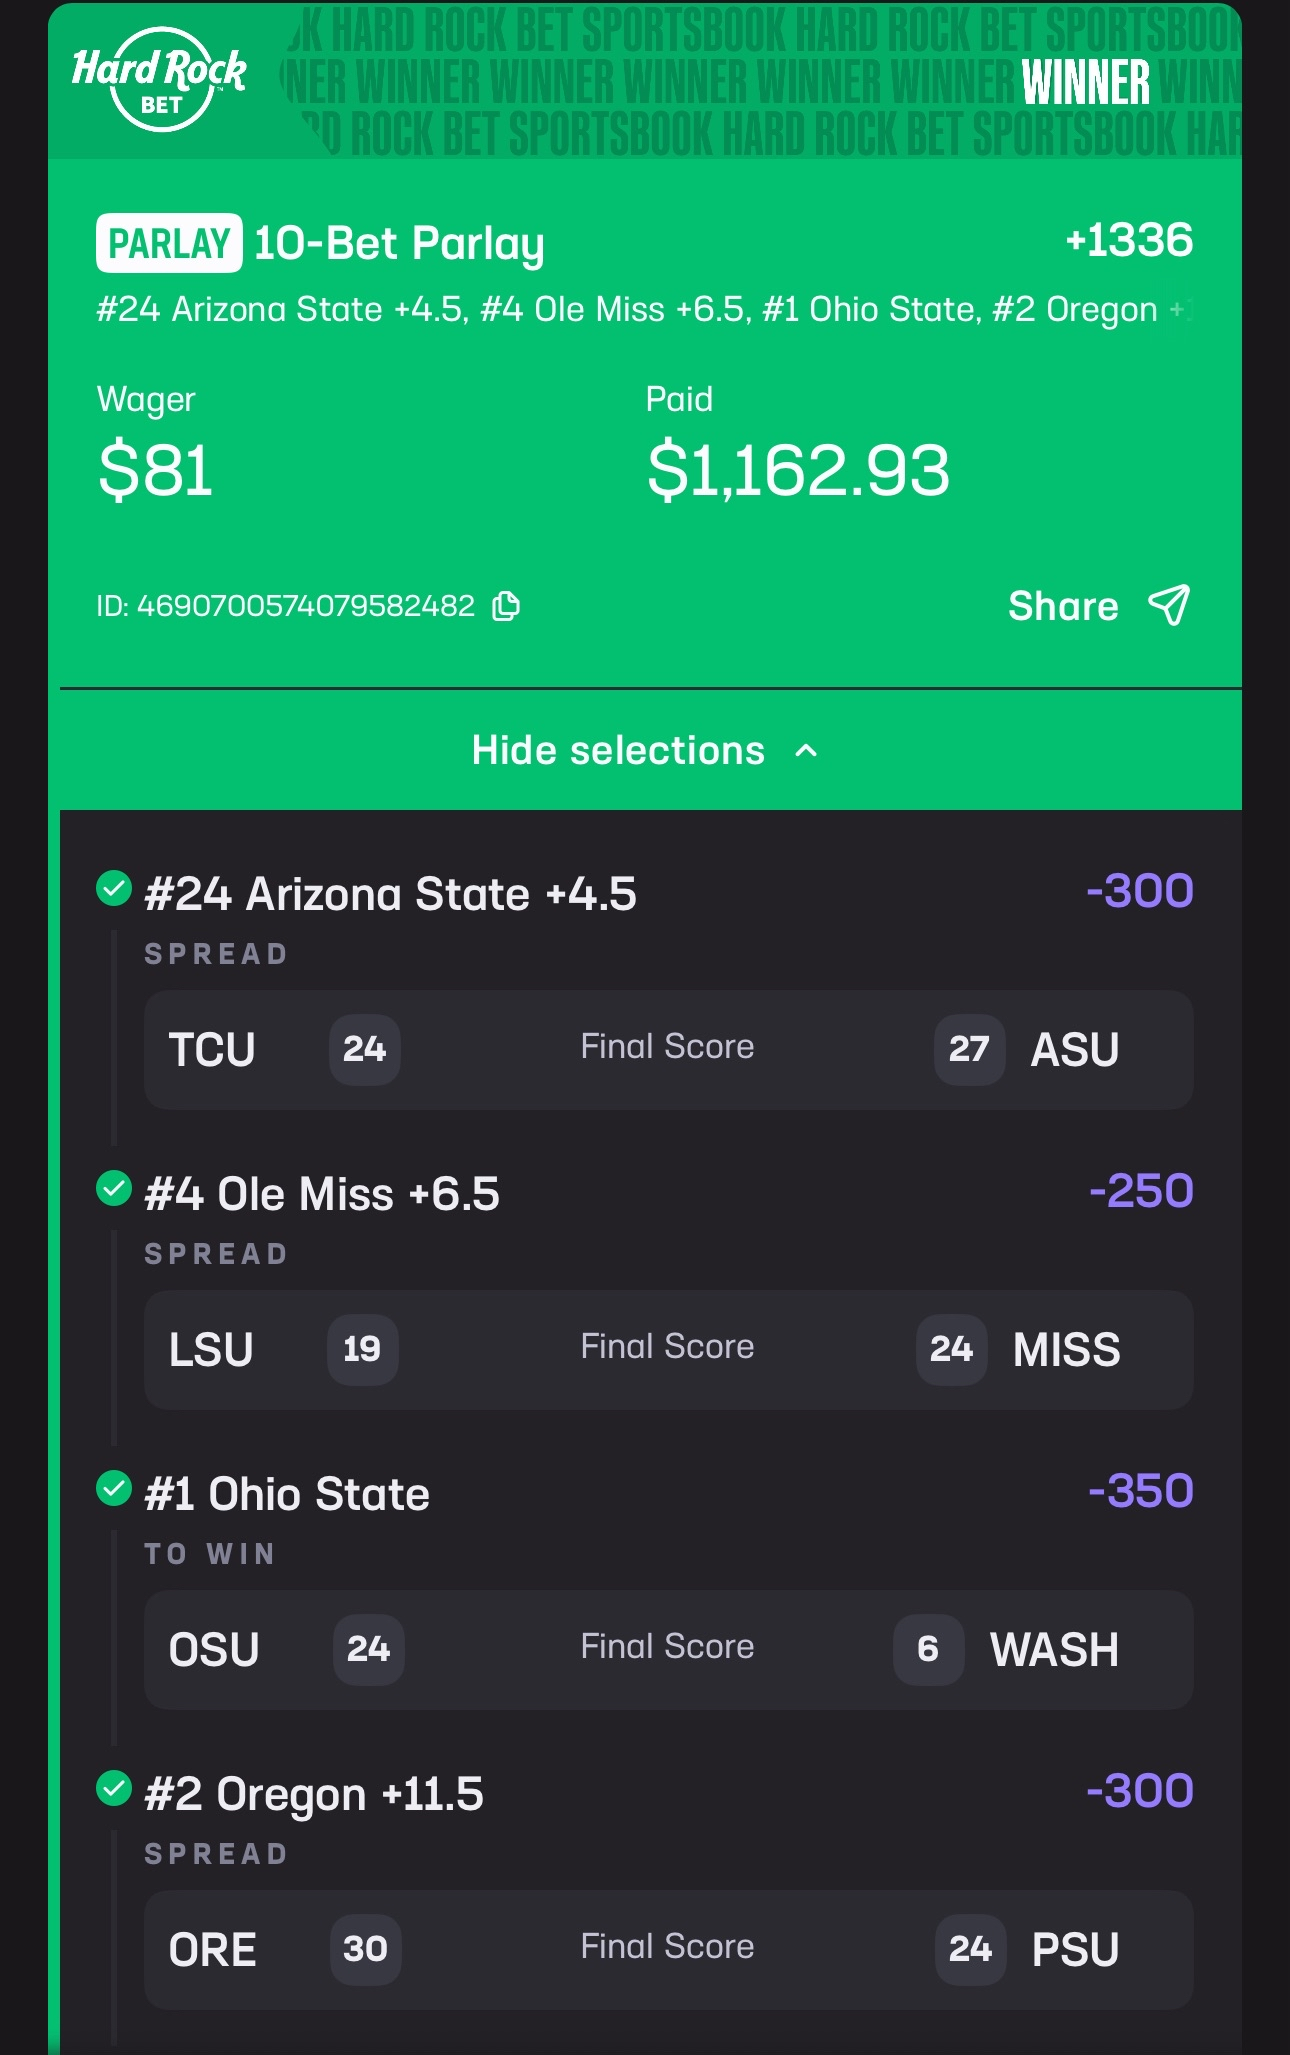
Task: Copy the bet ID with the copy icon
Action: (506, 606)
